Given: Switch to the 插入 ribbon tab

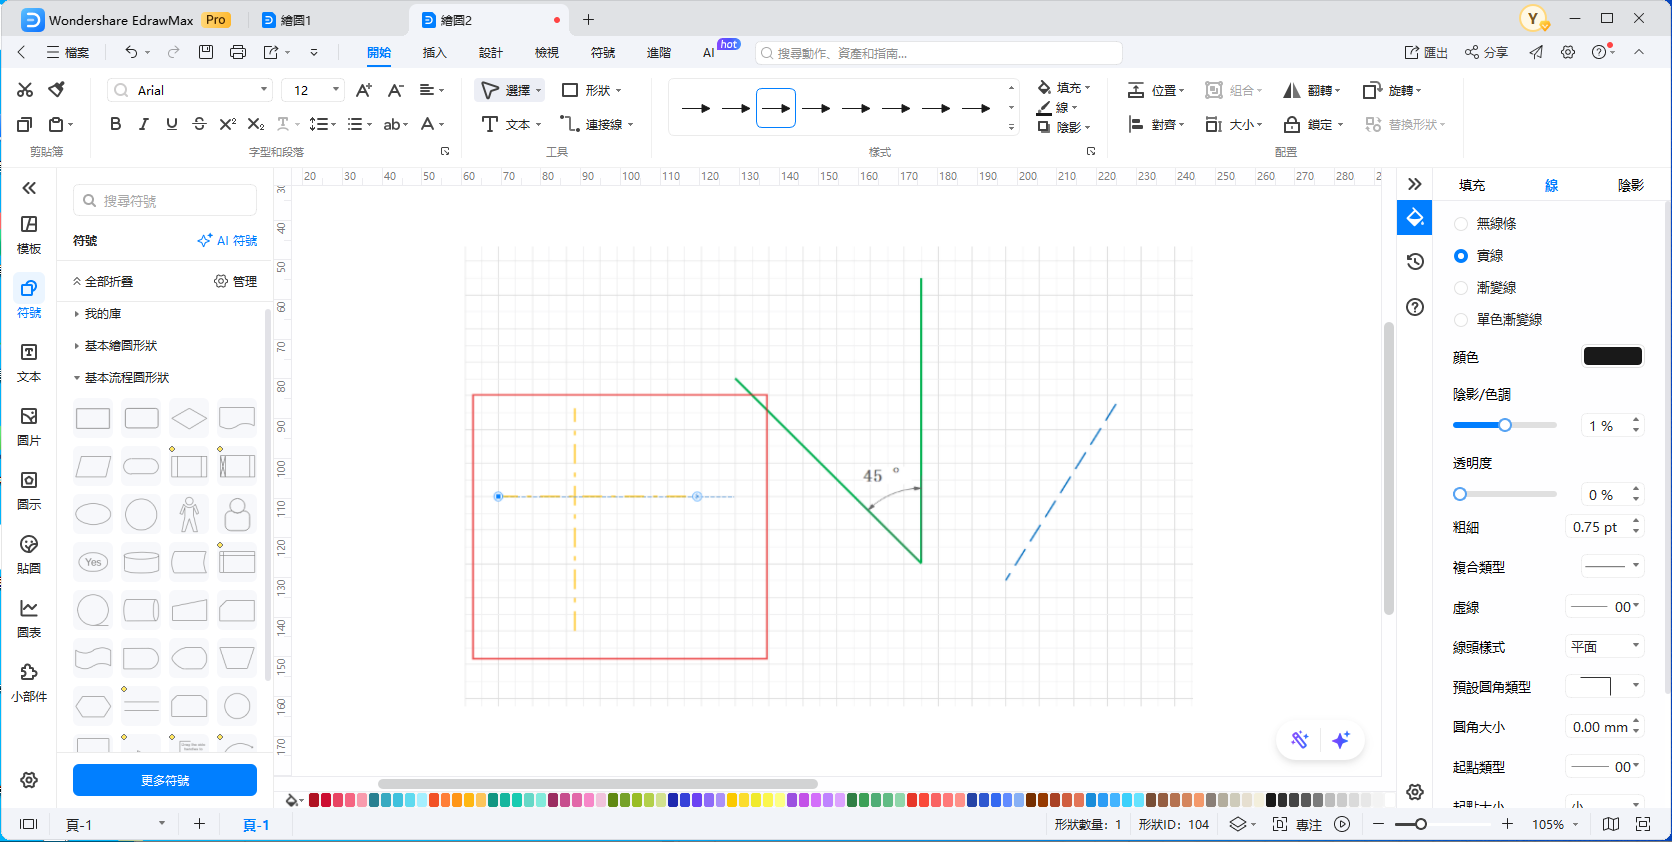Looking at the screenshot, I should [x=434, y=53].
